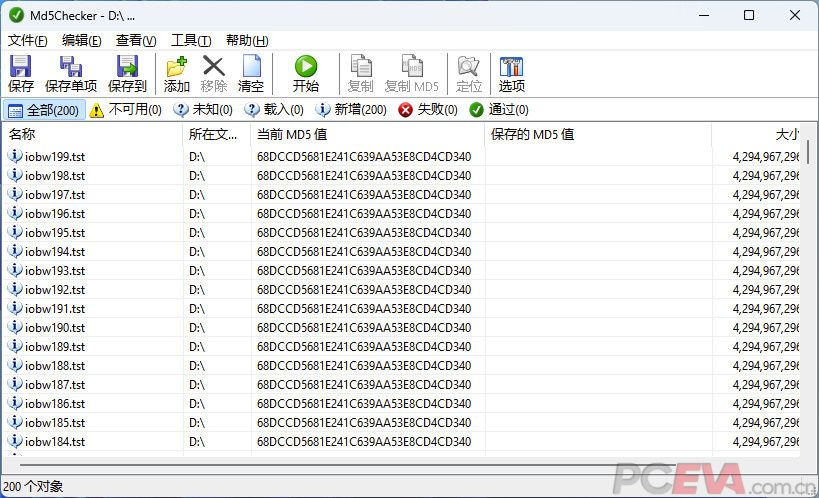The width and height of the screenshot is (819, 498).
Task: Click the 移除 remove X icon
Action: (213, 67)
